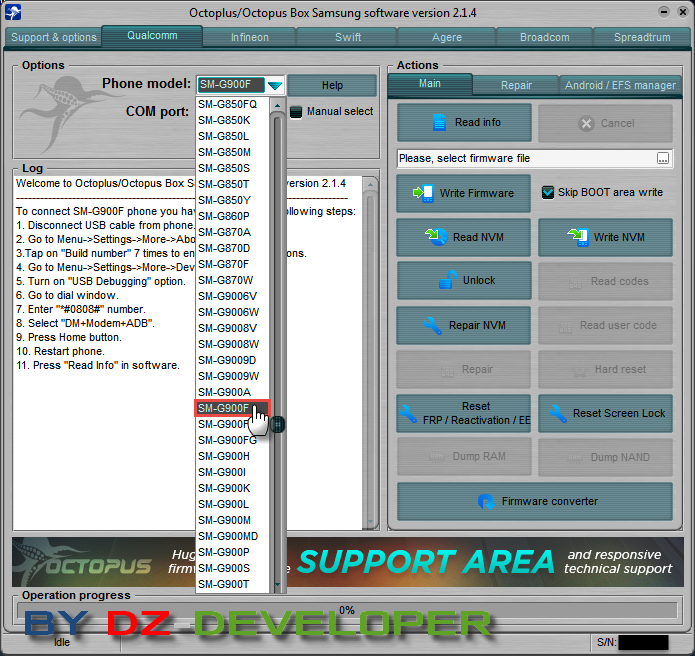Click the Reset Screen Lock wrench icon
The image size is (695, 656).
tap(557, 414)
